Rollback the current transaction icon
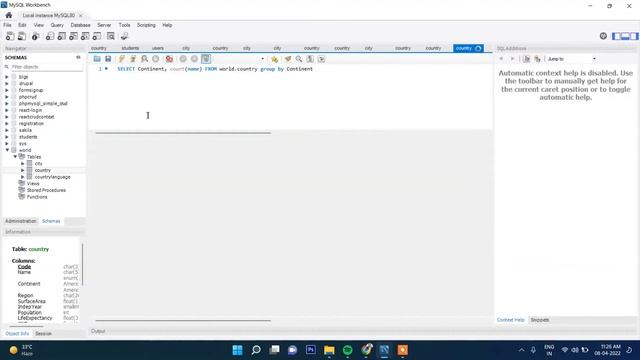The height and width of the screenshot is (360, 640). click(194, 59)
